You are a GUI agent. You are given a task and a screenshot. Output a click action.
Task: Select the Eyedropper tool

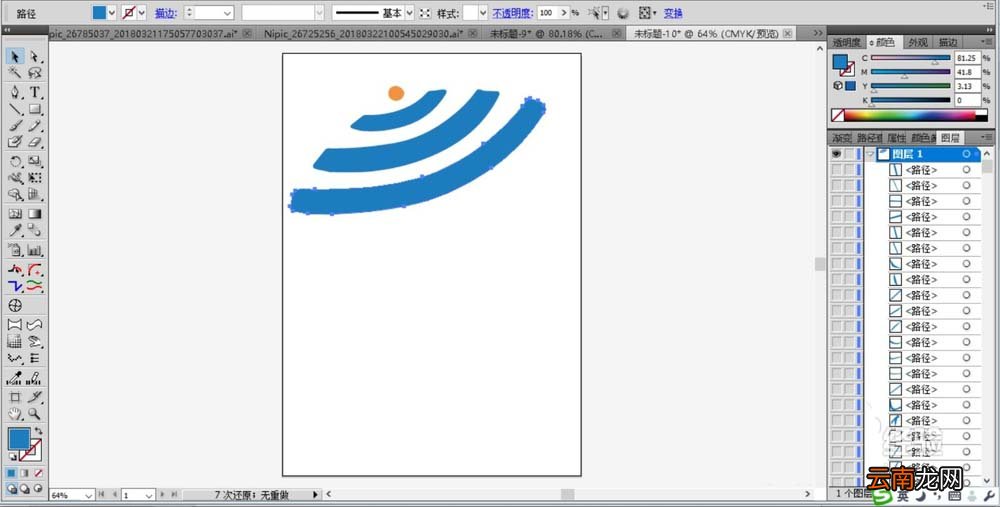pyautogui.click(x=15, y=230)
